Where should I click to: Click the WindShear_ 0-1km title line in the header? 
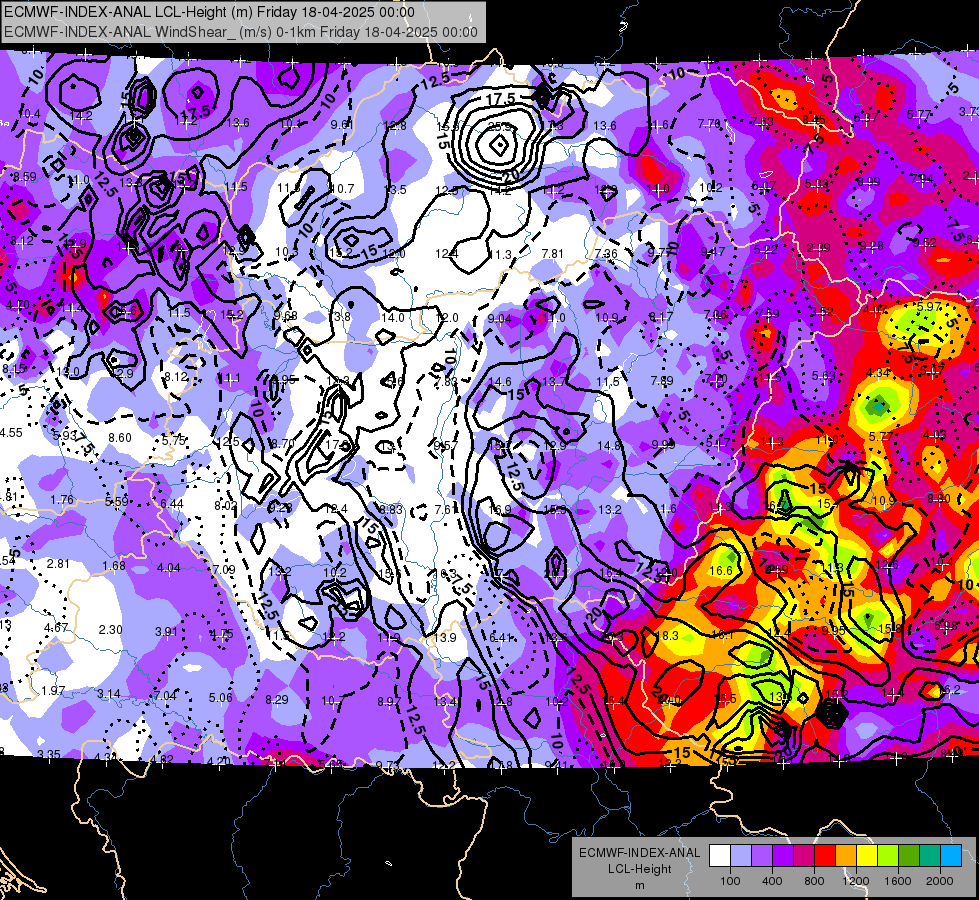(x=240, y=32)
